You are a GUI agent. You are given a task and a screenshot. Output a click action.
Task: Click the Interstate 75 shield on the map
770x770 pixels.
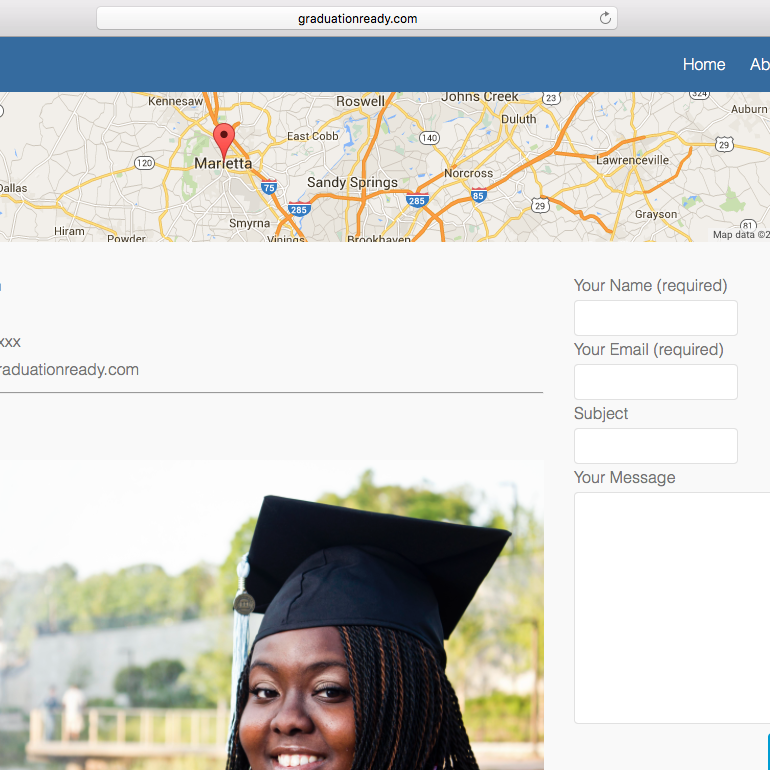[268, 187]
